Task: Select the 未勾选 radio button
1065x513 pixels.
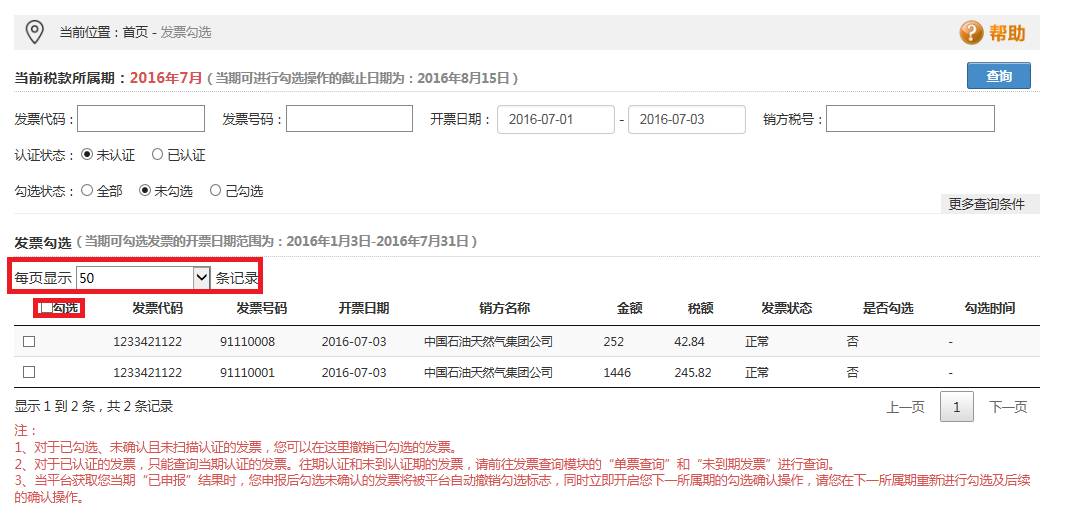Action: coord(145,191)
